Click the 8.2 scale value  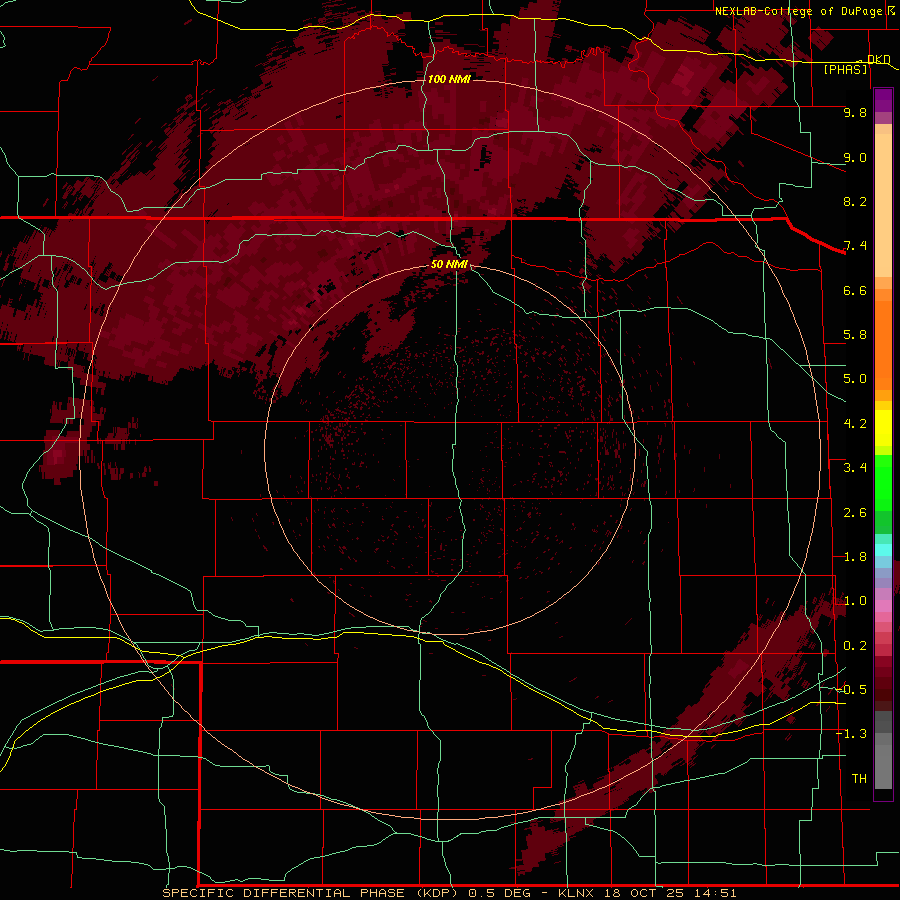coord(855,201)
